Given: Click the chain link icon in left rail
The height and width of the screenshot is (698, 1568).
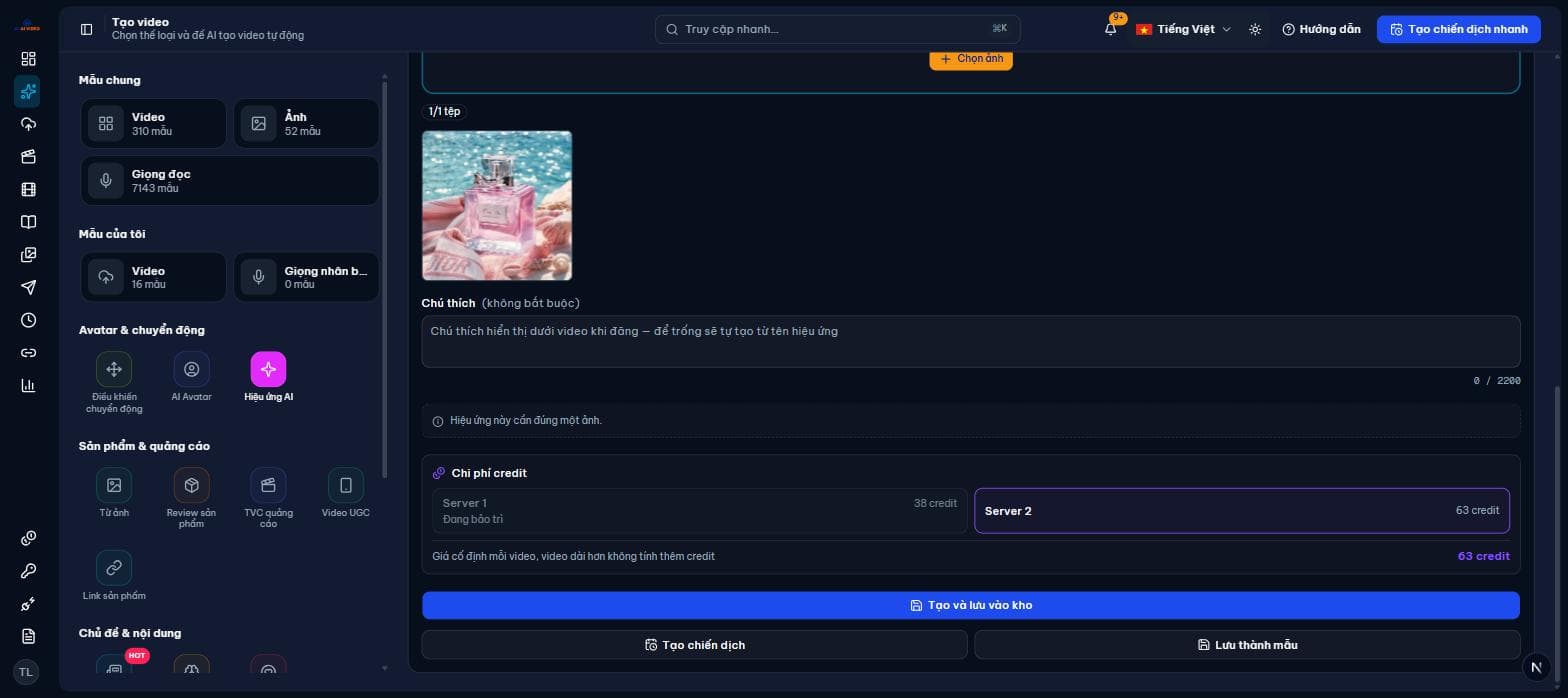Looking at the screenshot, I should [28, 353].
